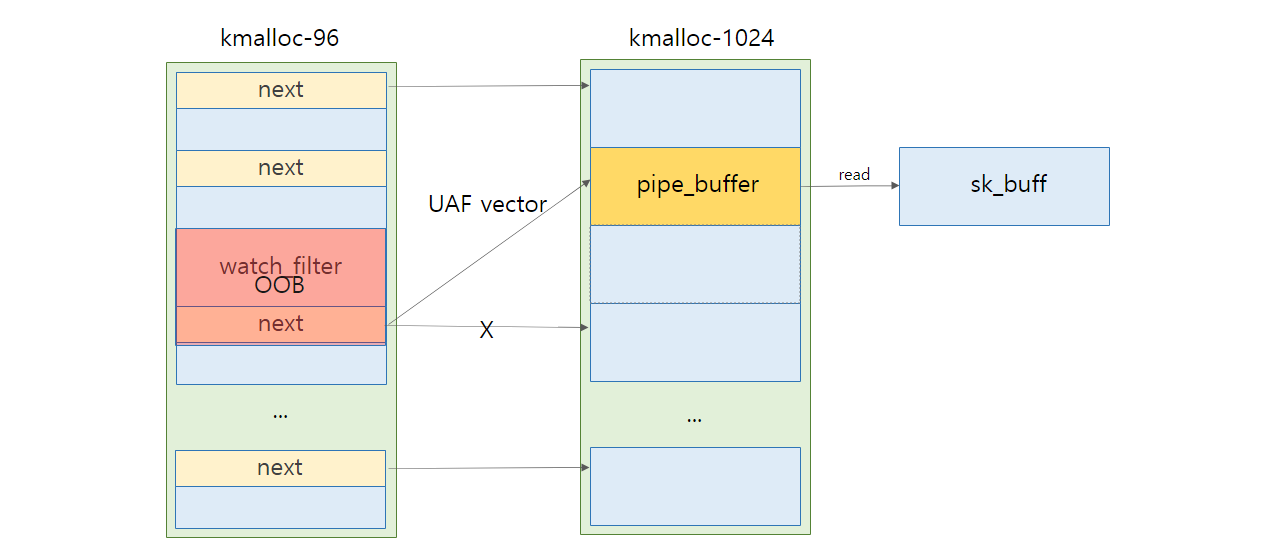Click the blue cell below first next
The width and height of the screenshot is (1271, 555).
pyautogui.click(x=281, y=129)
